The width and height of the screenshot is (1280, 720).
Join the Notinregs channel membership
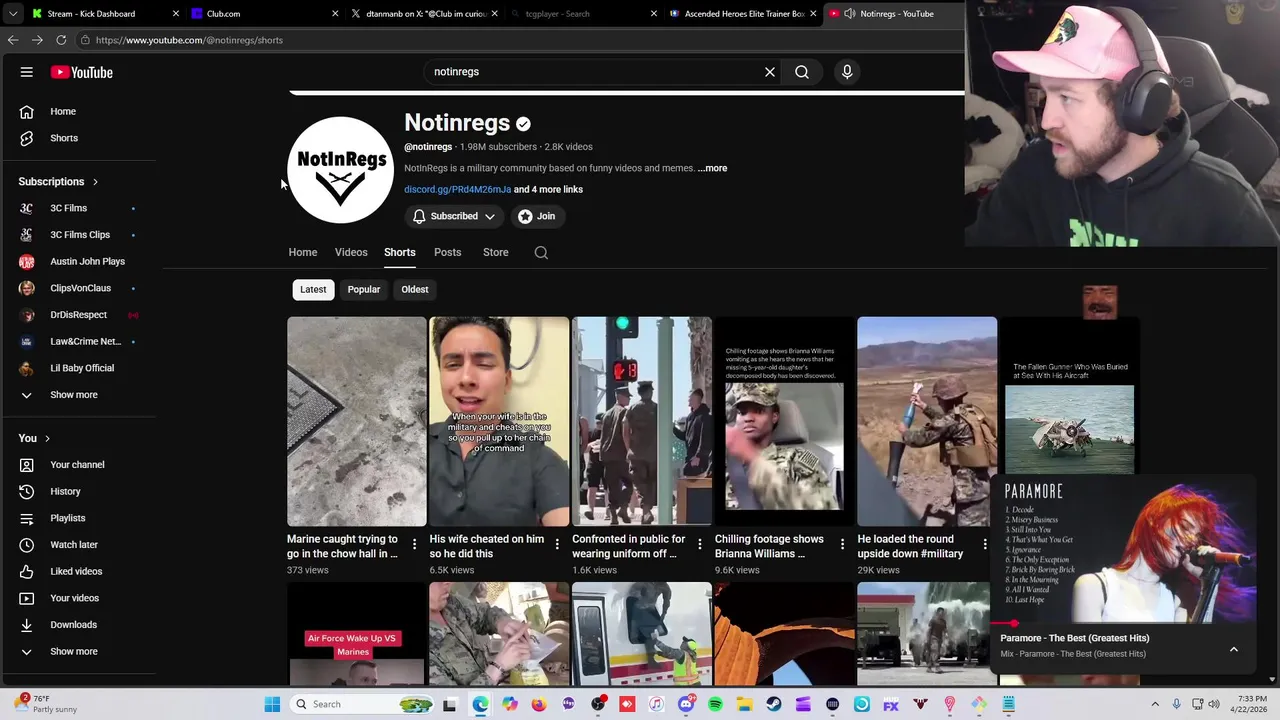coord(537,216)
